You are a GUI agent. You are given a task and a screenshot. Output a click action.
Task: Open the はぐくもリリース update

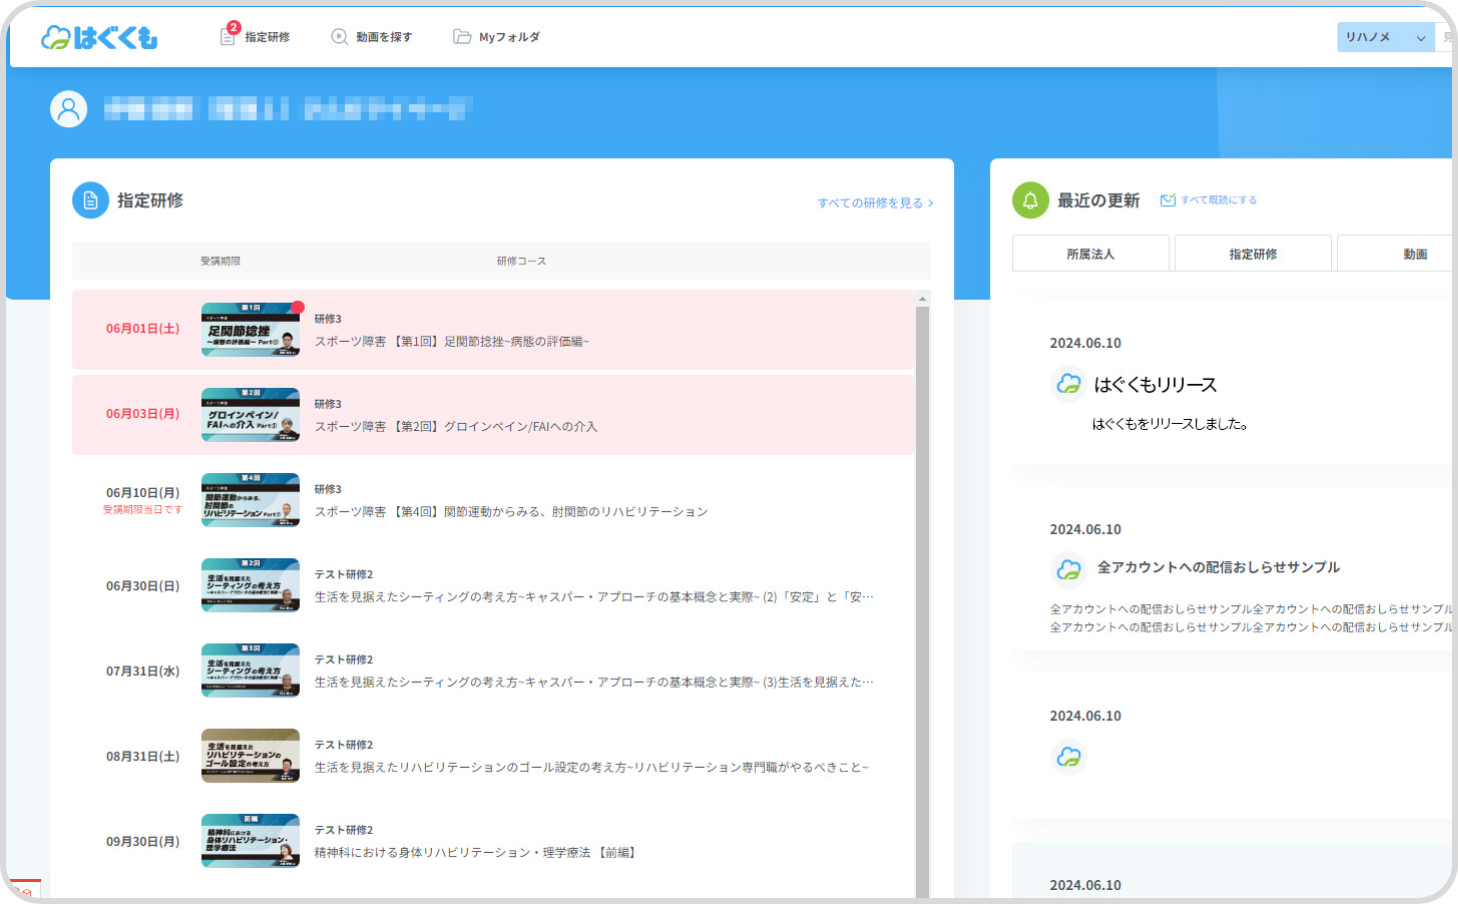(1155, 385)
